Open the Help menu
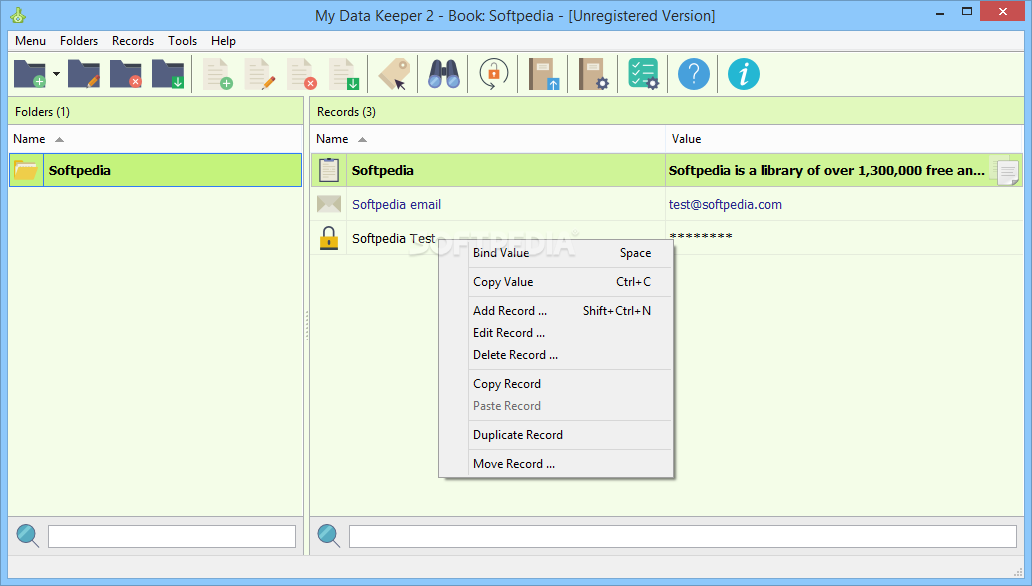1032x586 pixels. [223, 41]
